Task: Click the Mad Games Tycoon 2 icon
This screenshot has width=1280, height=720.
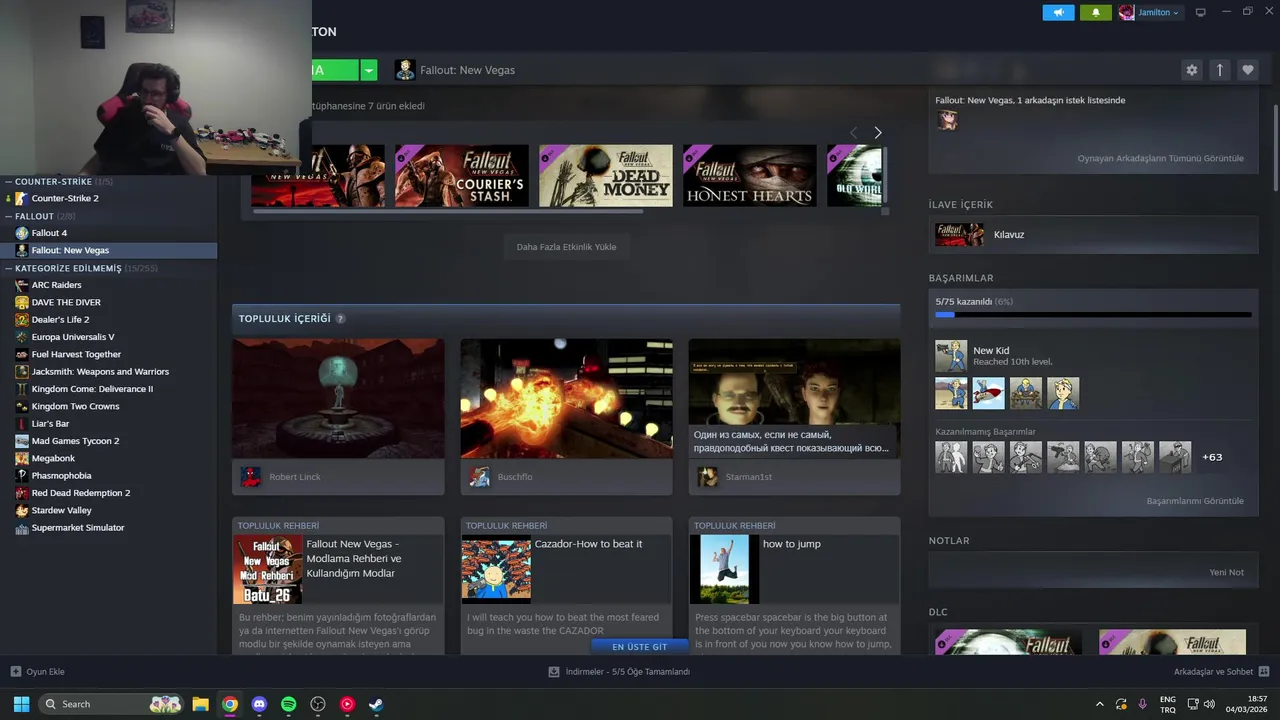Action: coord(22,441)
